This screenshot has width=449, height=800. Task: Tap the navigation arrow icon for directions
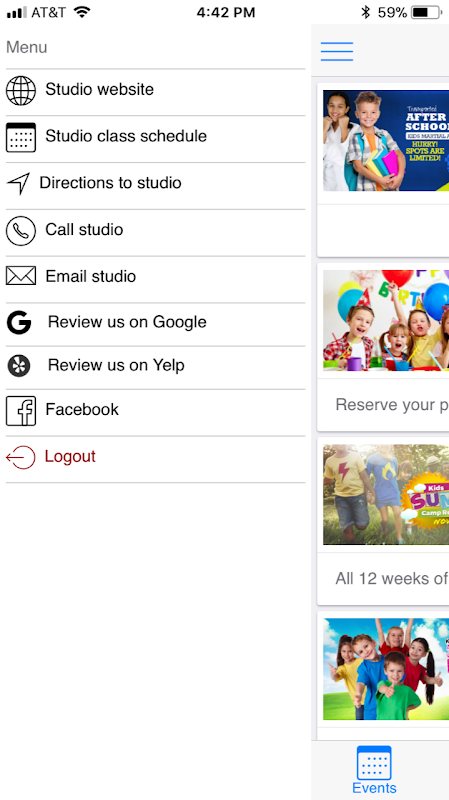click(18, 184)
